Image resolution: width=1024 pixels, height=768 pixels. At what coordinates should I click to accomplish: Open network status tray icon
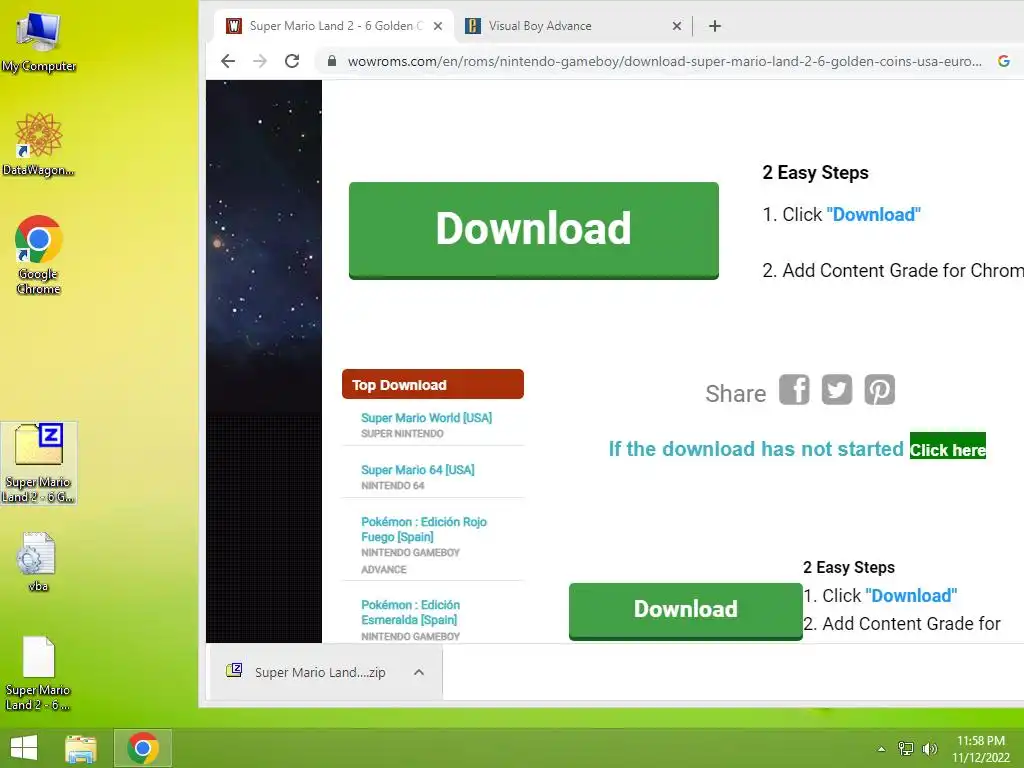(906, 748)
